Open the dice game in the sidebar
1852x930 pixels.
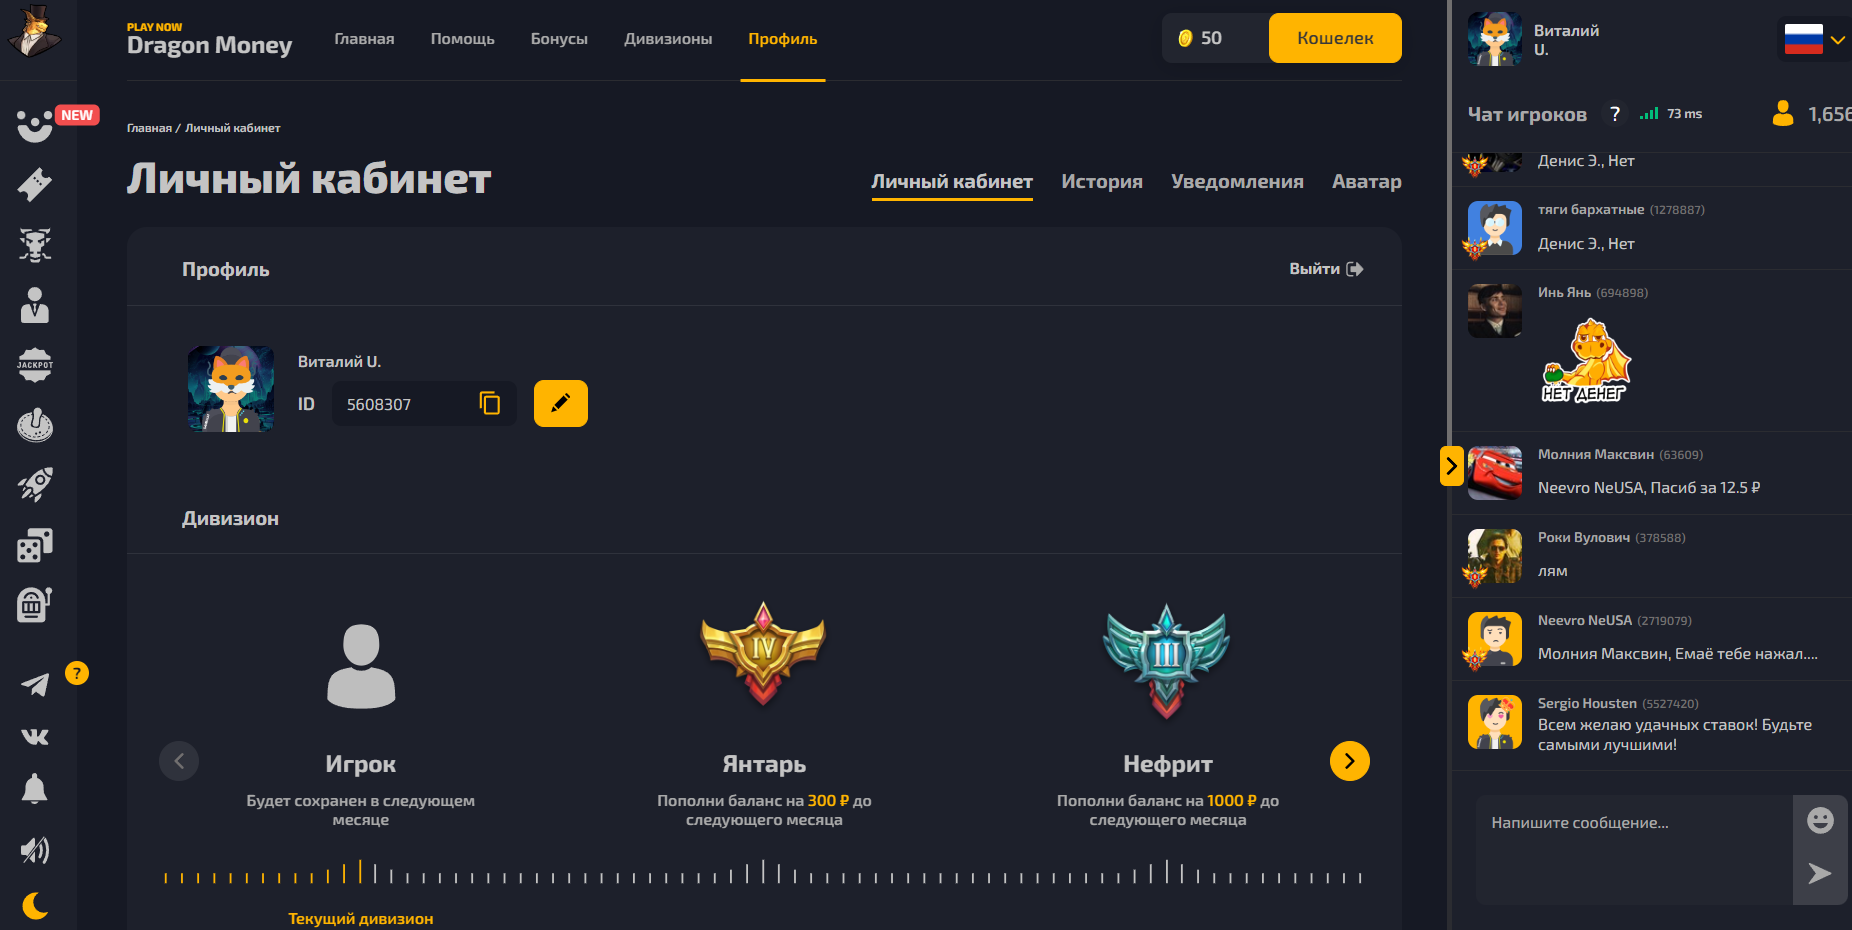pos(35,545)
